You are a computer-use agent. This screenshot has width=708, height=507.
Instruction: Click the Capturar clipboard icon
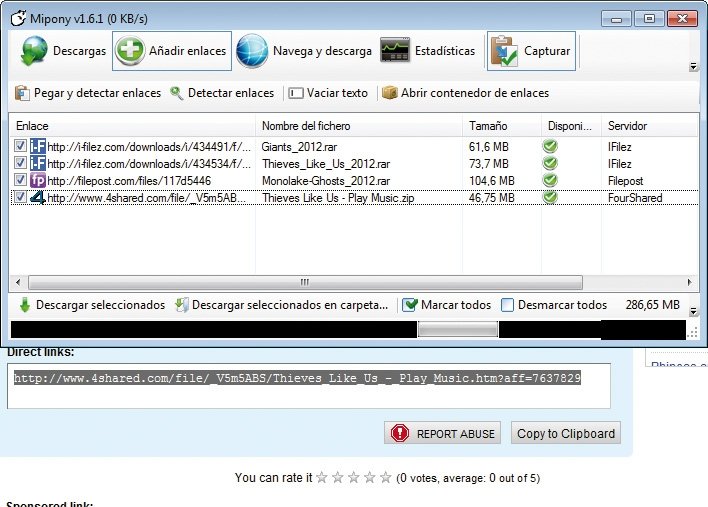click(504, 51)
